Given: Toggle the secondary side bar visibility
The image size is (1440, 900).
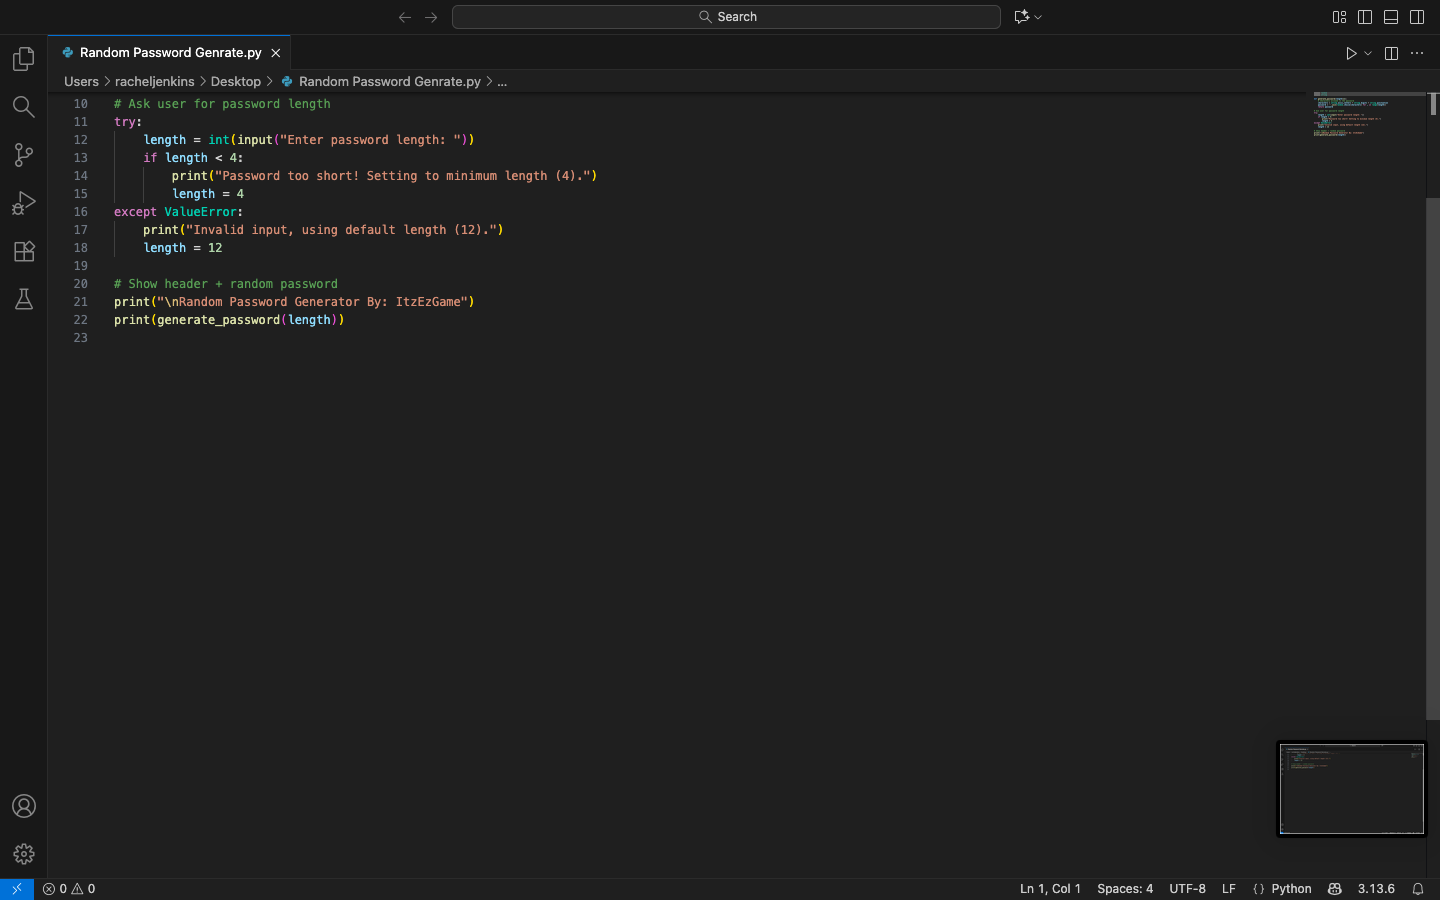Looking at the screenshot, I should tap(1417, 17).
